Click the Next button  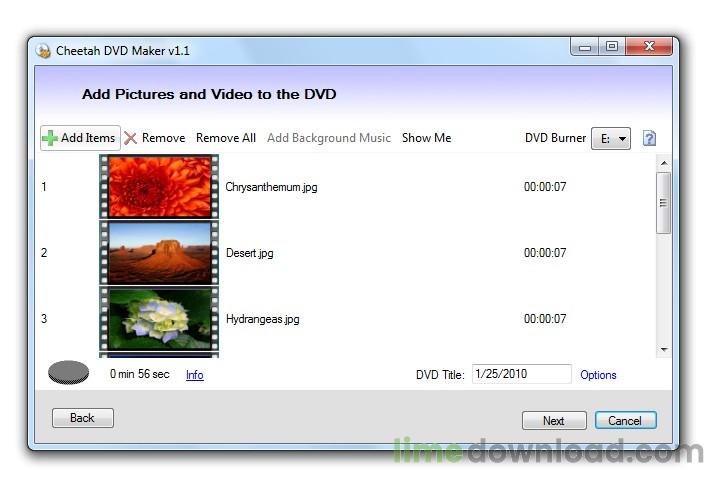554,421
